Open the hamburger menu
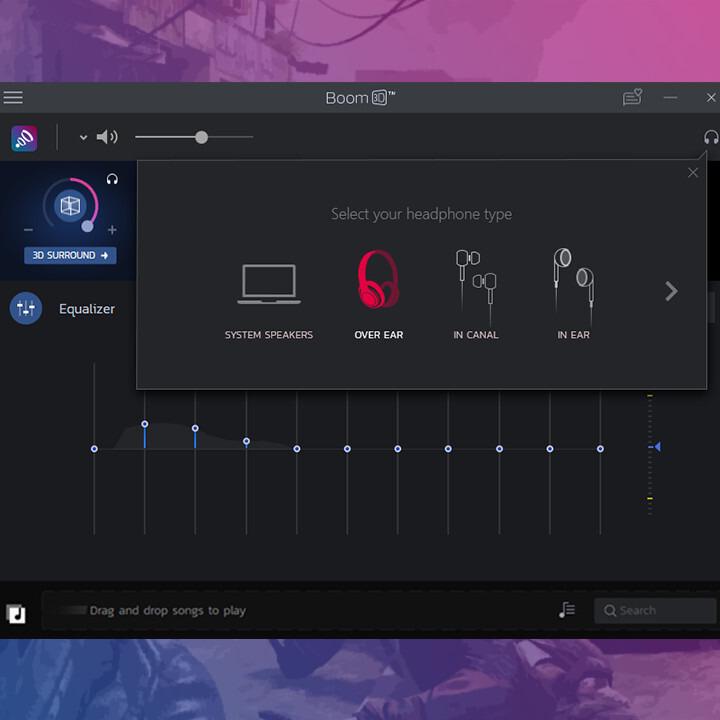The width and height of the screenshot is (720, 720). click(x=13, y=98)
